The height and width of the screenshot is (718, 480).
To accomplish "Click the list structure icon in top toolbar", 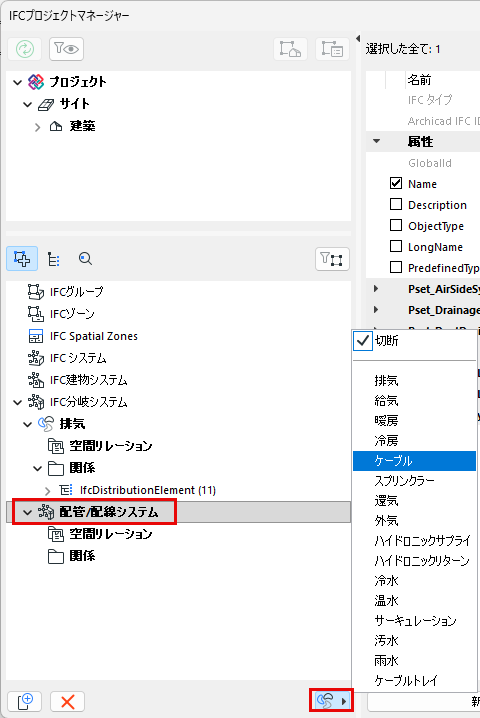I will pos(332,49).
